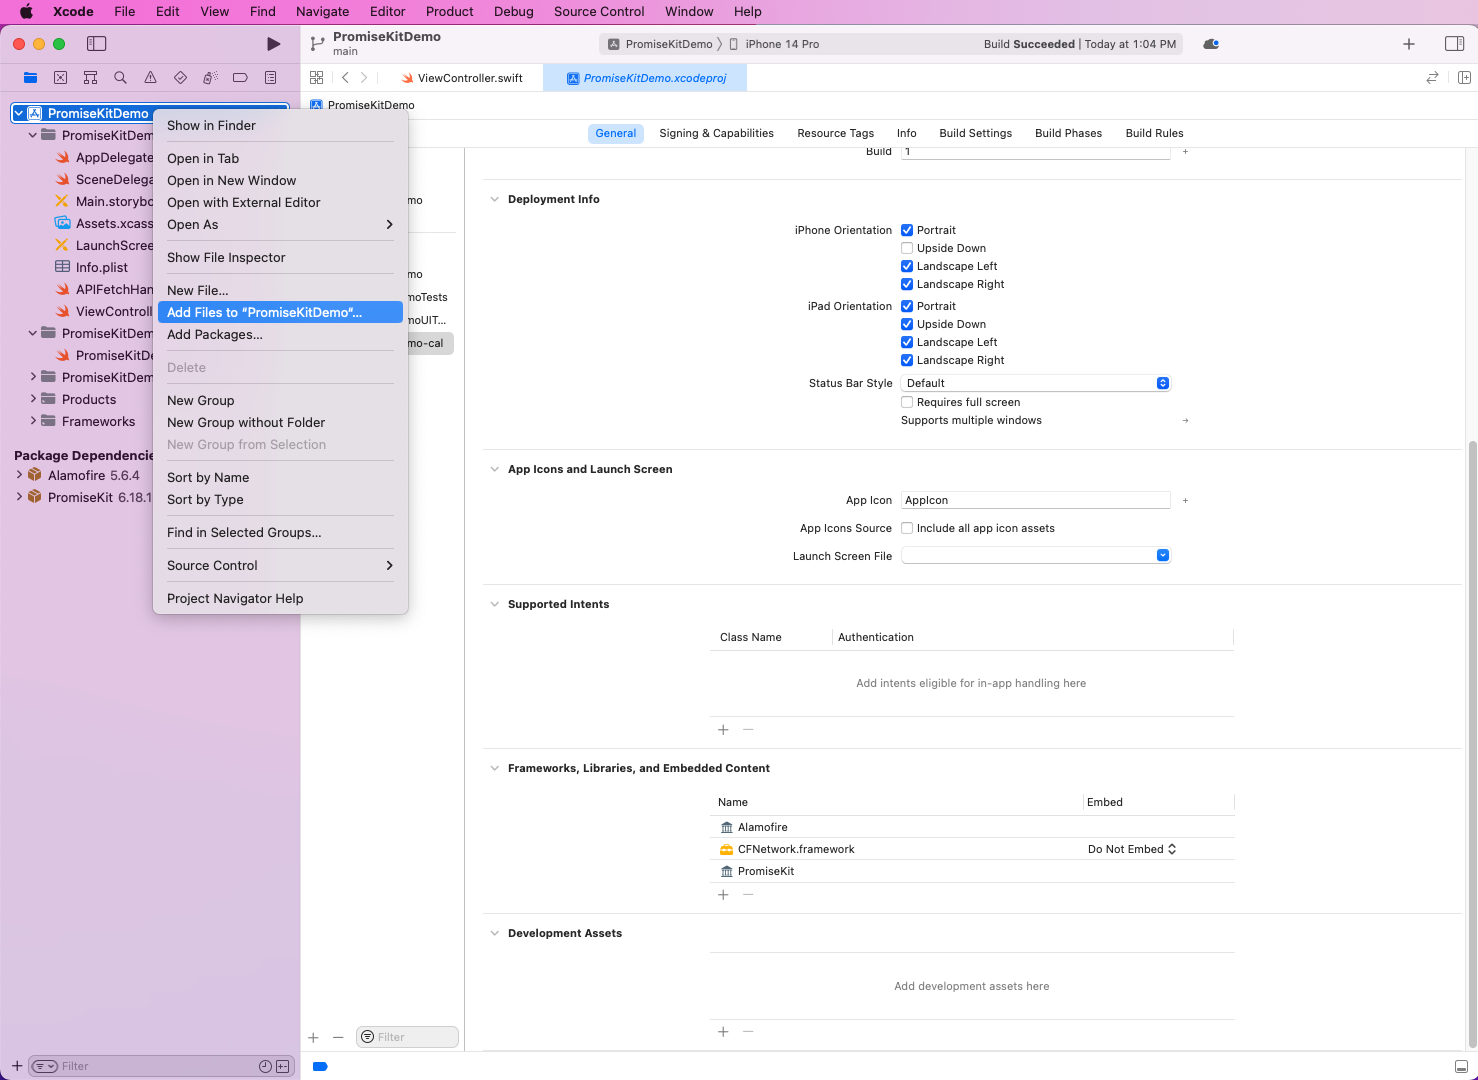Uncheck iPad Landscape Left
The image size is (1478, 1080).
[x=907, y=342]
